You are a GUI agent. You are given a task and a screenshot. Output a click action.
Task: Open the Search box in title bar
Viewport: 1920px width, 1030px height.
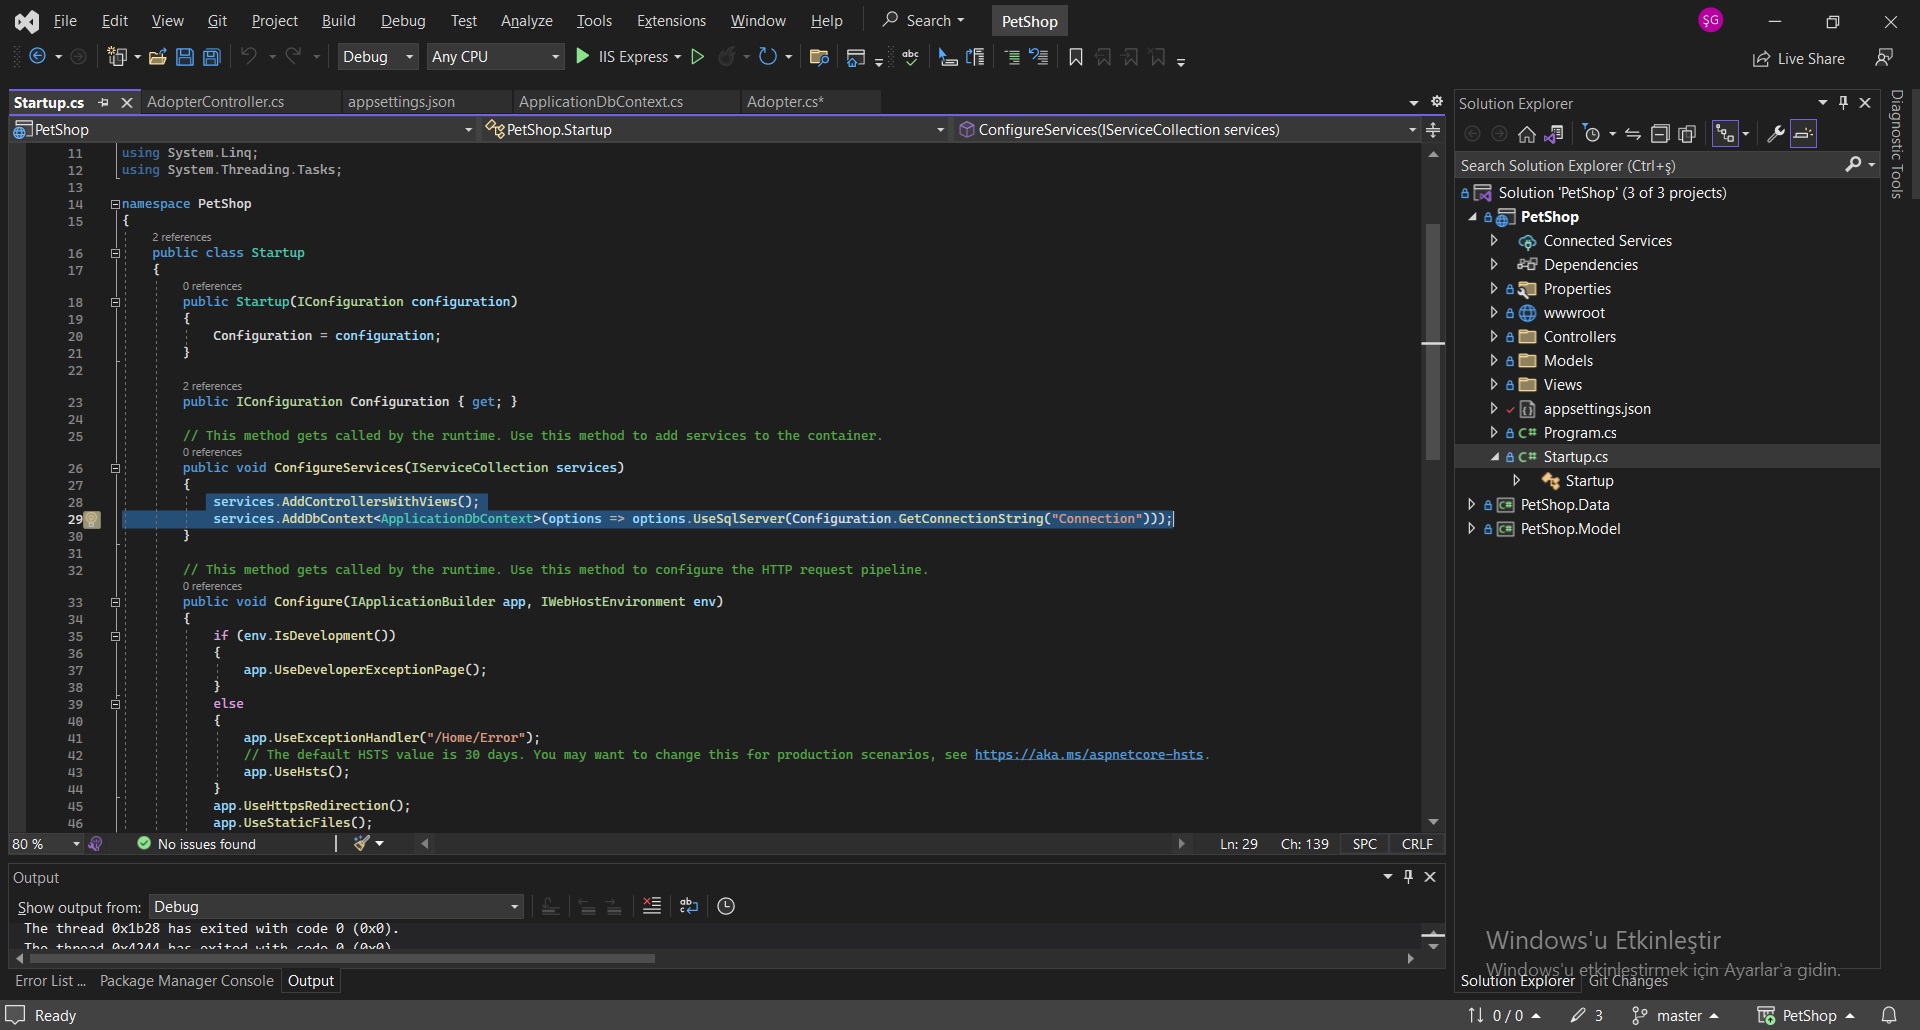tap(923, 20)
